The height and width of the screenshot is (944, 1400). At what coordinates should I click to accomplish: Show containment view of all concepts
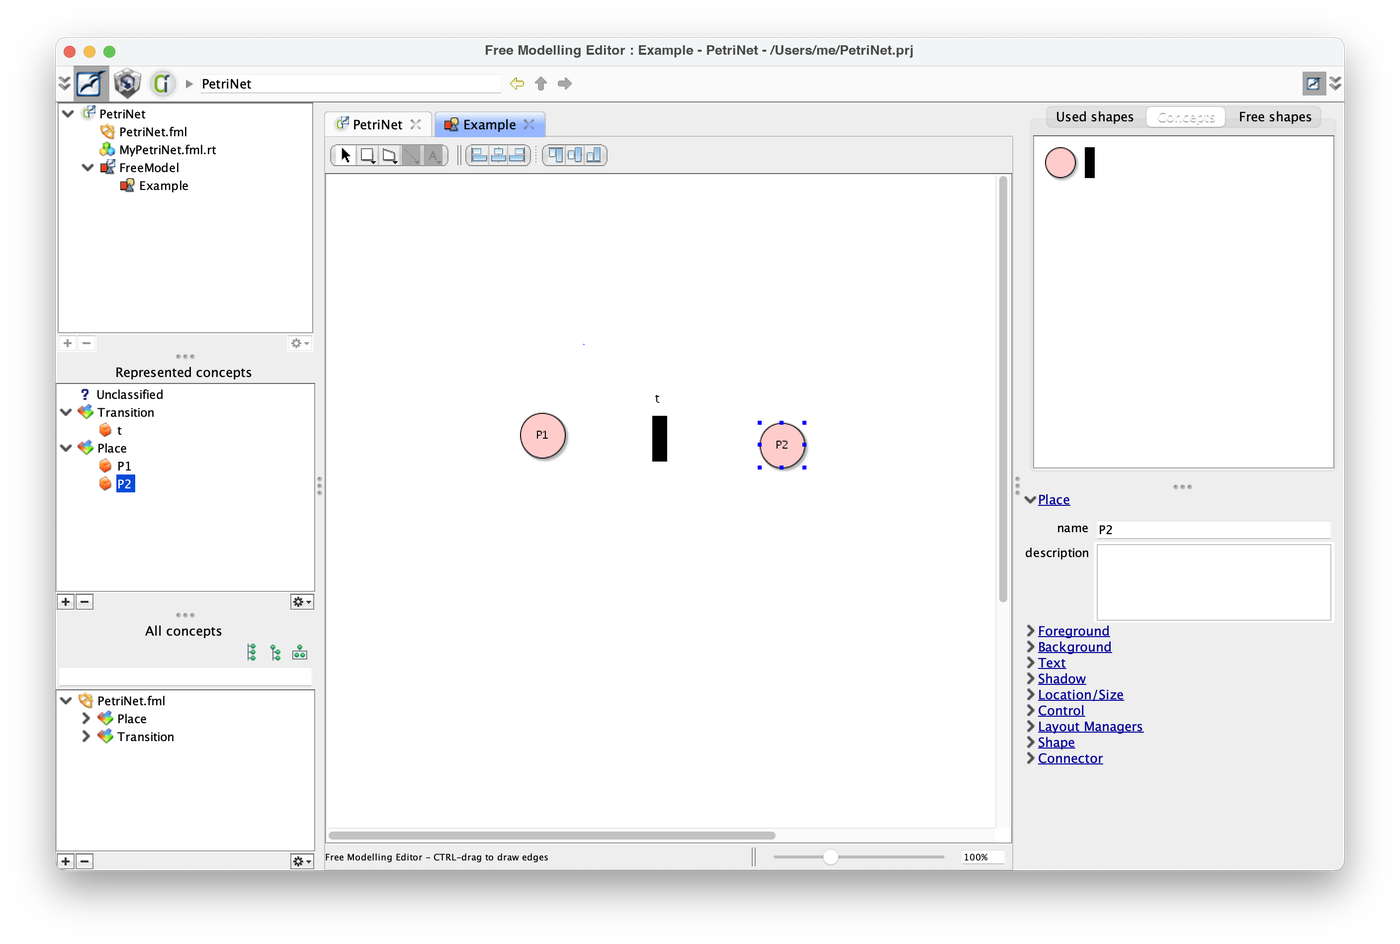[x=299, y=653]
